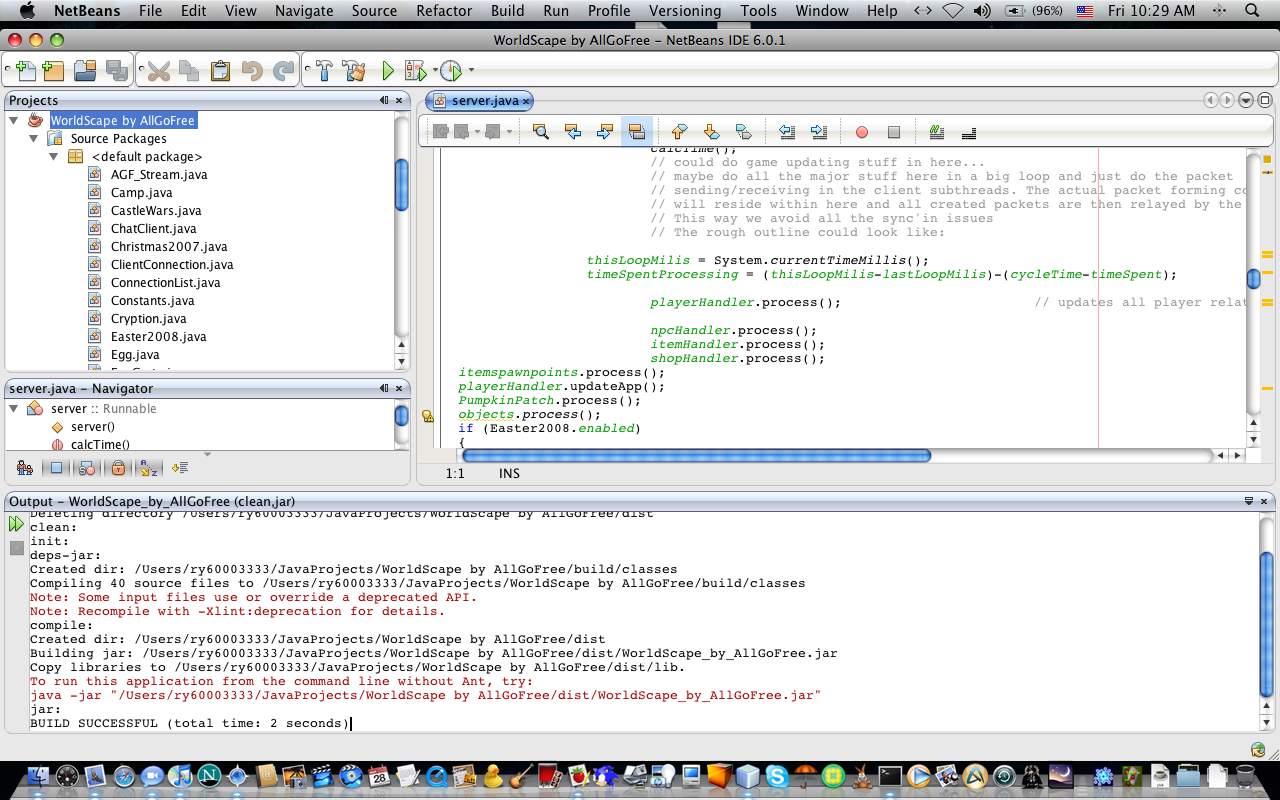This screenshot has height=800, width=1280.
Task: Debug the main project from the toolbar
Action: point(414,71)
